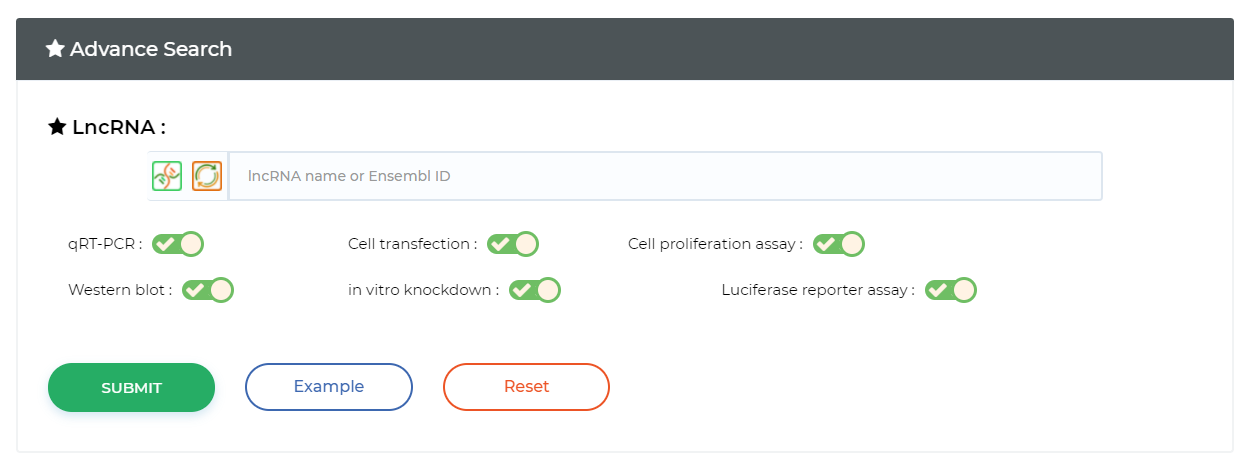The image size is (1252, 464).
Task: Click the star icon beside LncRNA
Action: coord(57,127)
